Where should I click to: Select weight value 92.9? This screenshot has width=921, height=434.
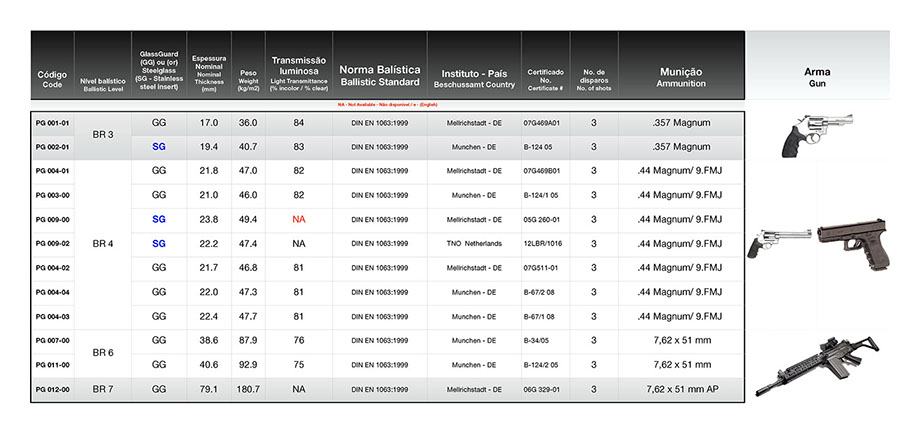(248, 365)
